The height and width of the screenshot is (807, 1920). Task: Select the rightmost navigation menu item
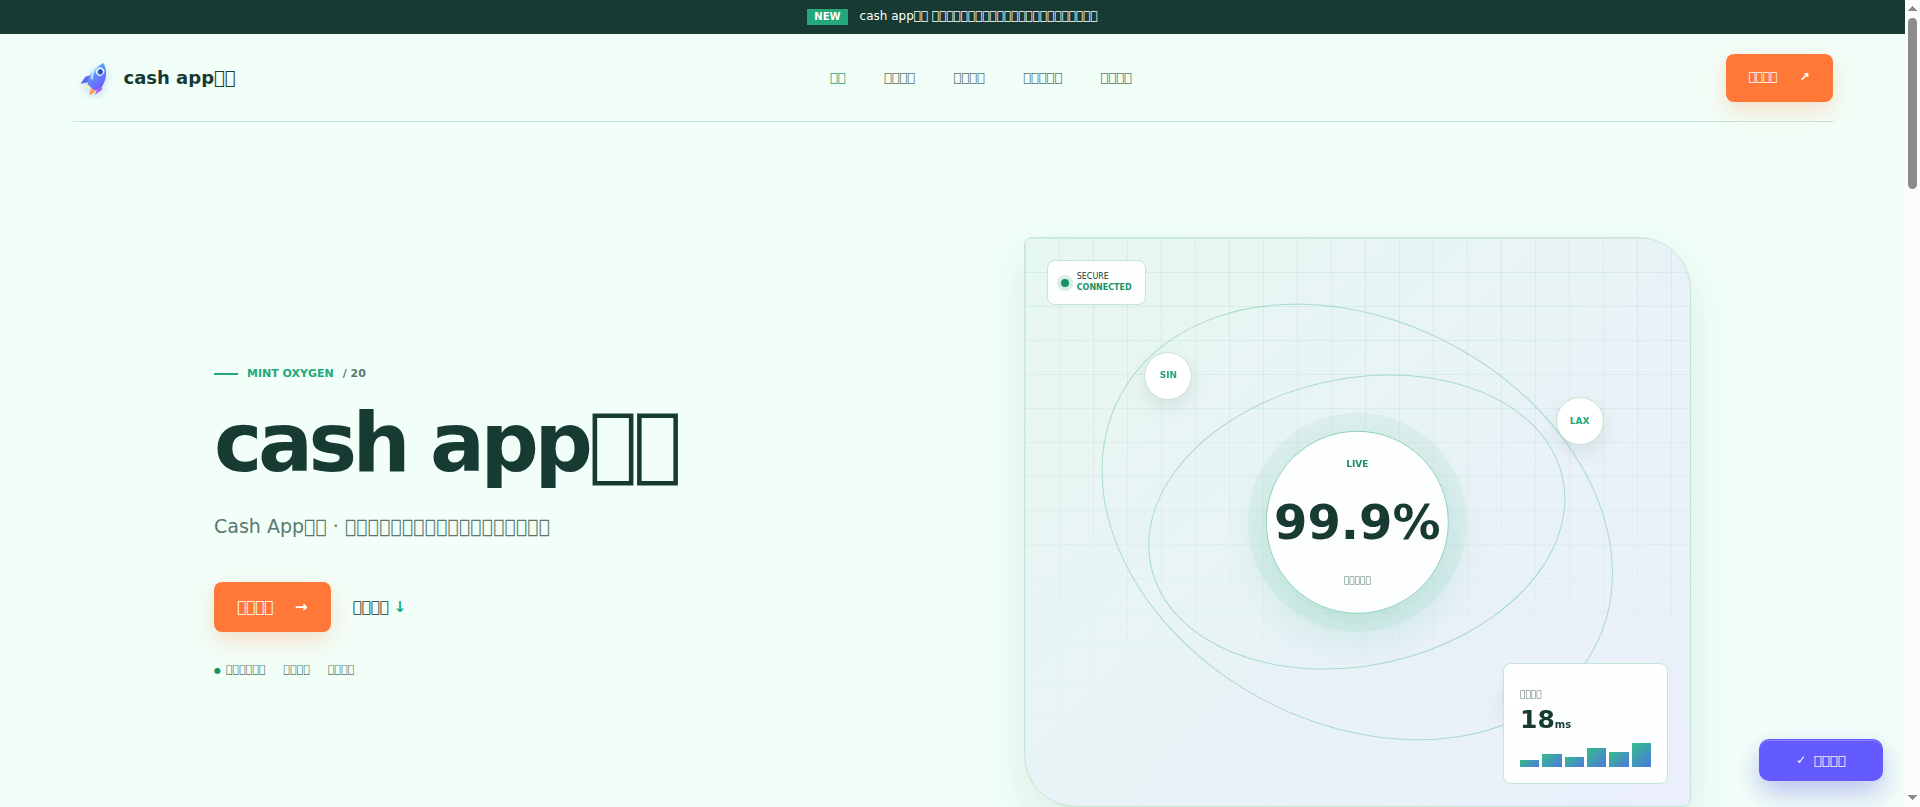tap(1116, 78)
